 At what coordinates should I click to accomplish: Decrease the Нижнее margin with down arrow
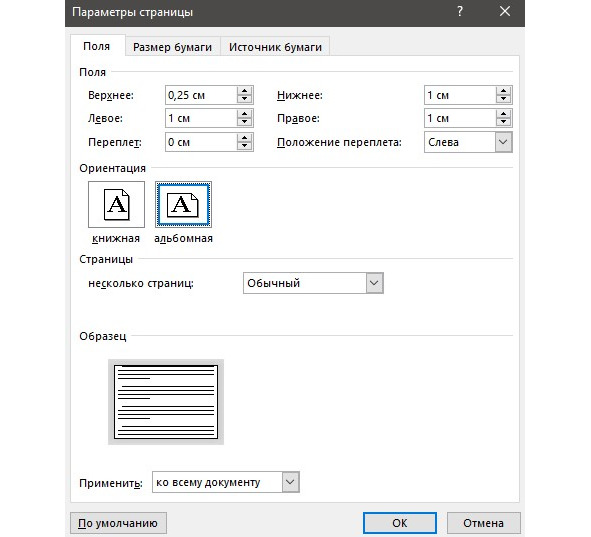504,99
